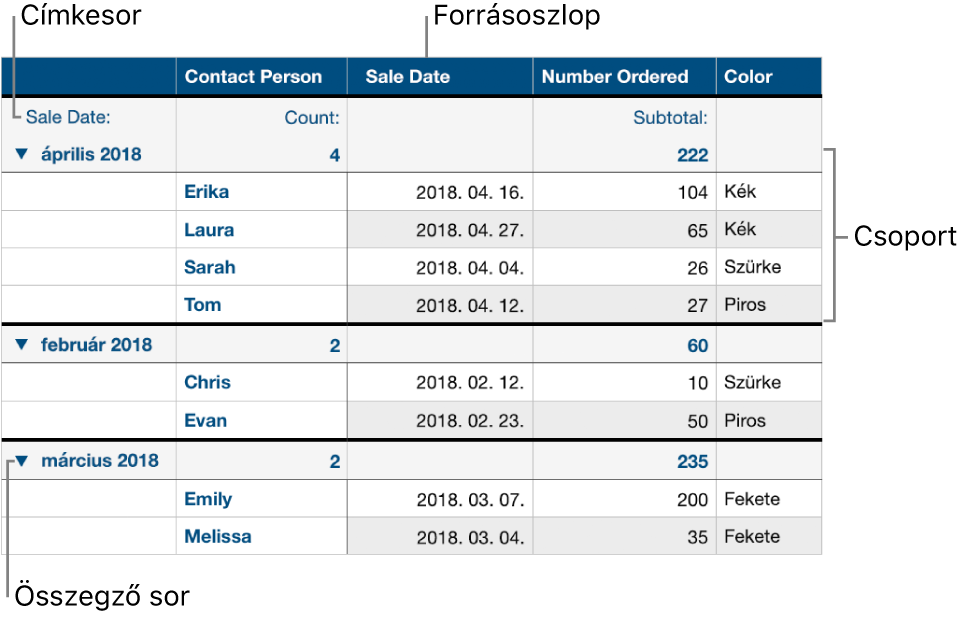Click the subtotal value 222
969x622 pixels.
pyautogui.click(x=692, y=155)
